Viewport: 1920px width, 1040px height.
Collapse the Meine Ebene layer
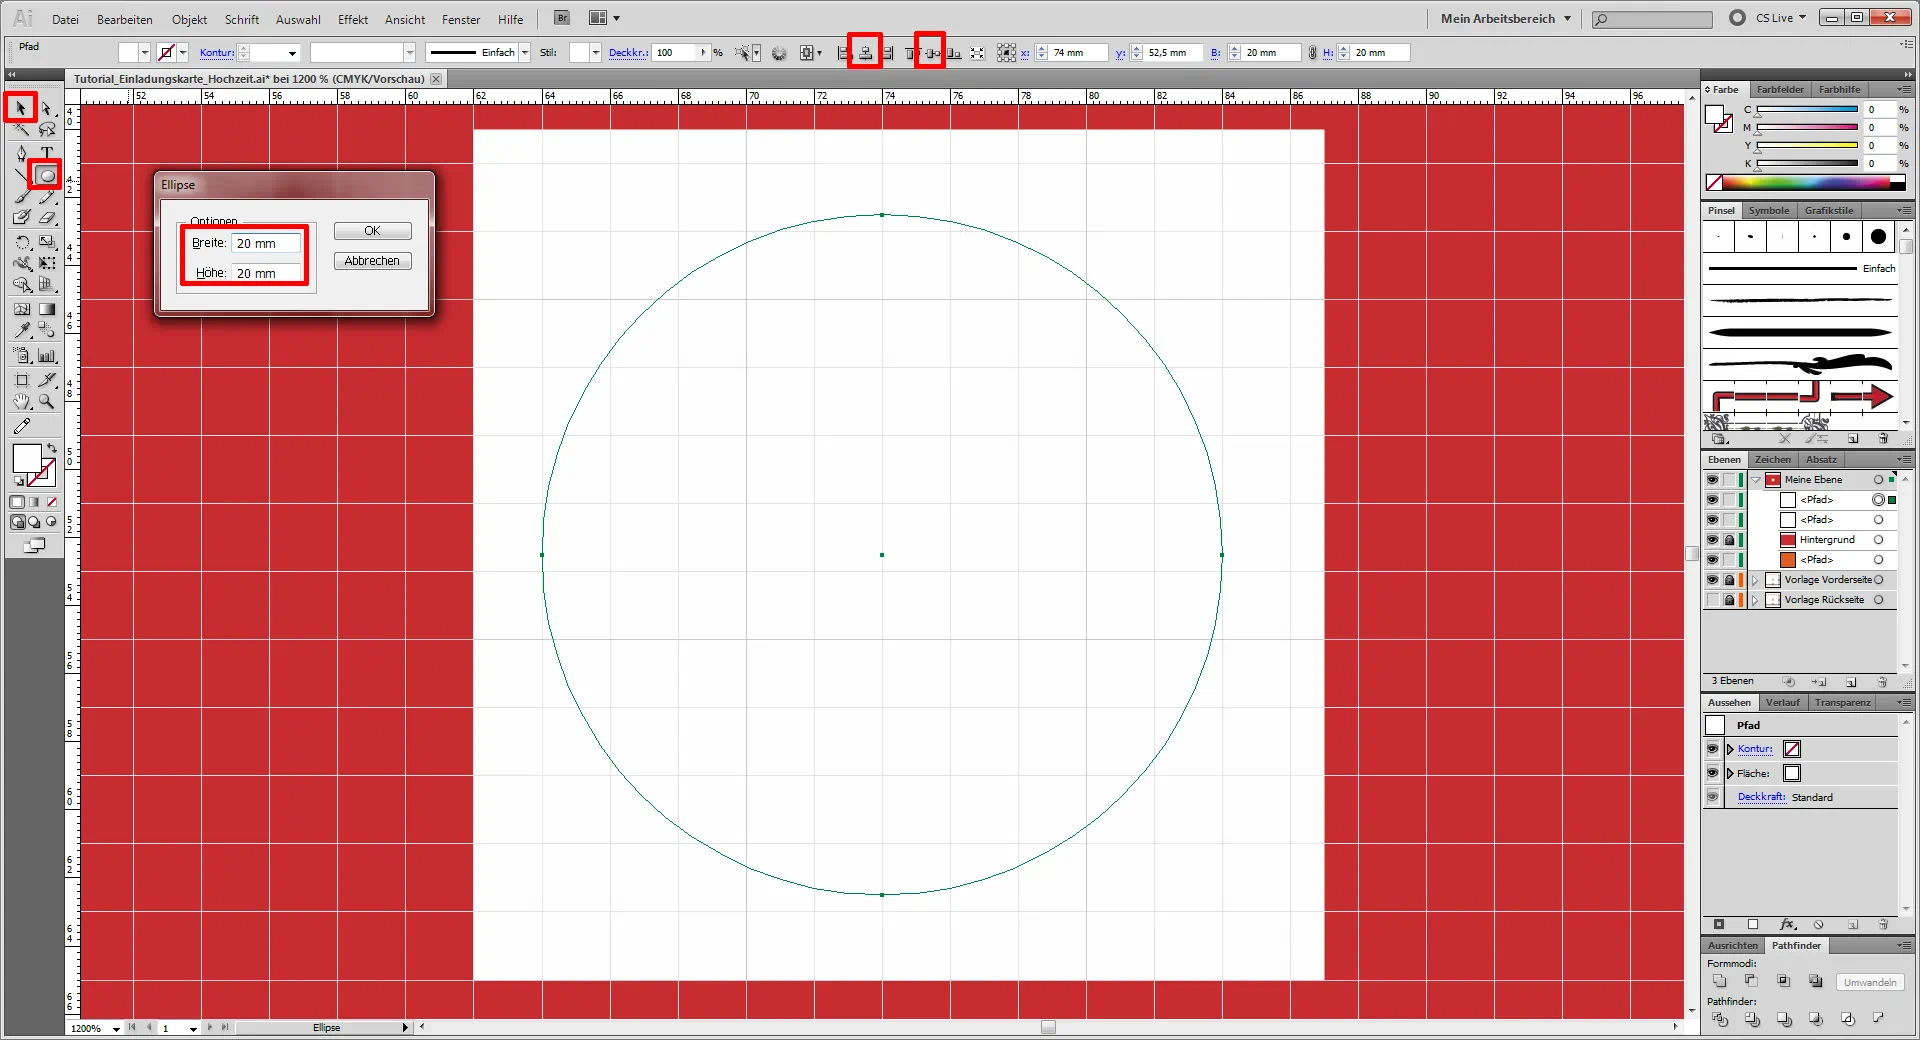1755,480
